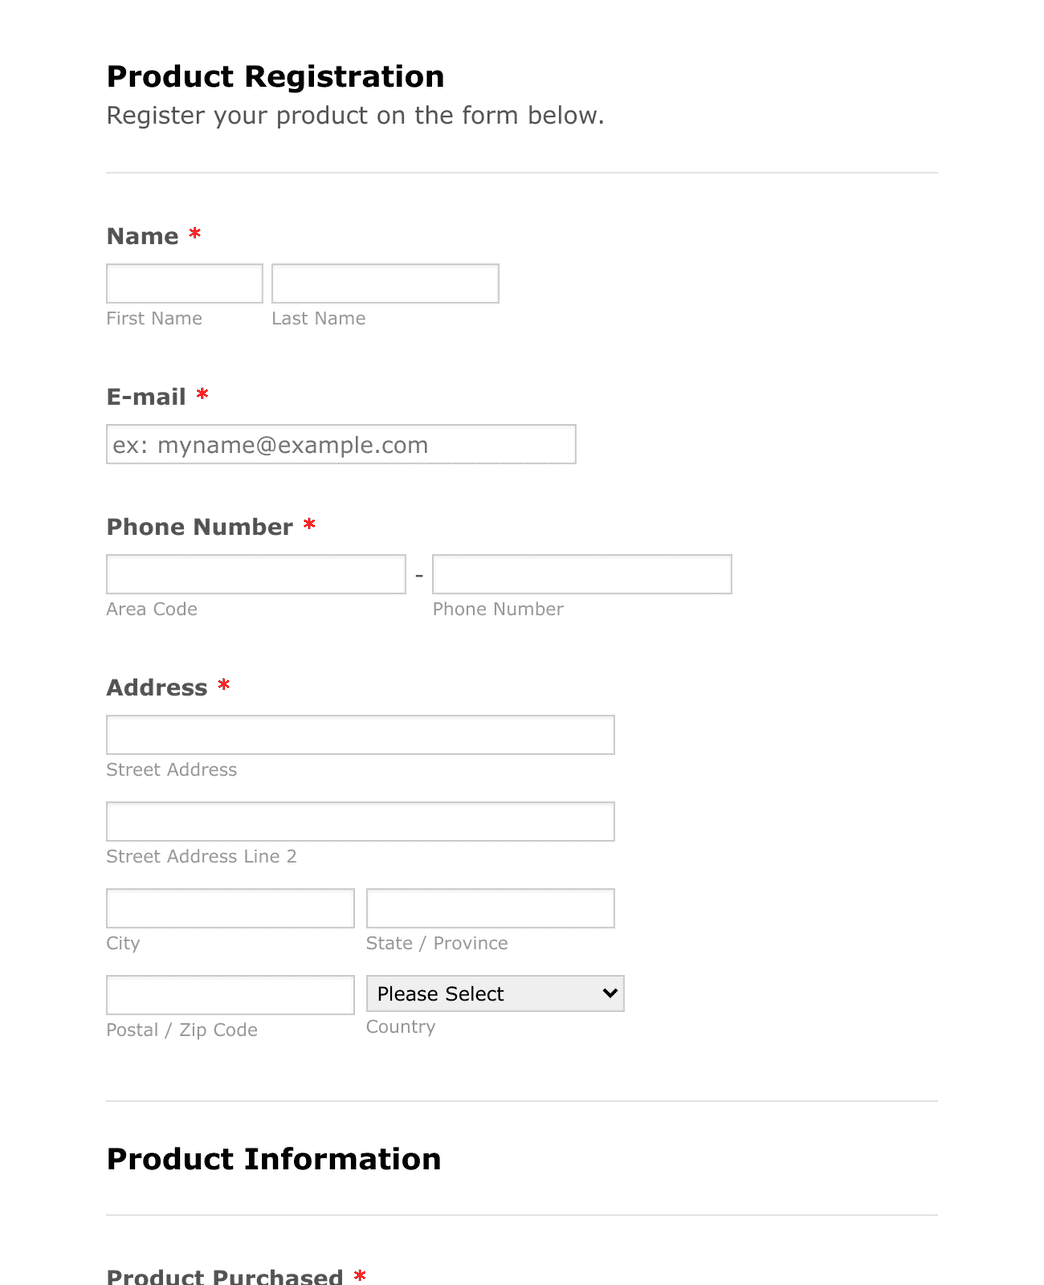Select the Street Address field
Screen dimensions: 1044x1285
(359, 734)
